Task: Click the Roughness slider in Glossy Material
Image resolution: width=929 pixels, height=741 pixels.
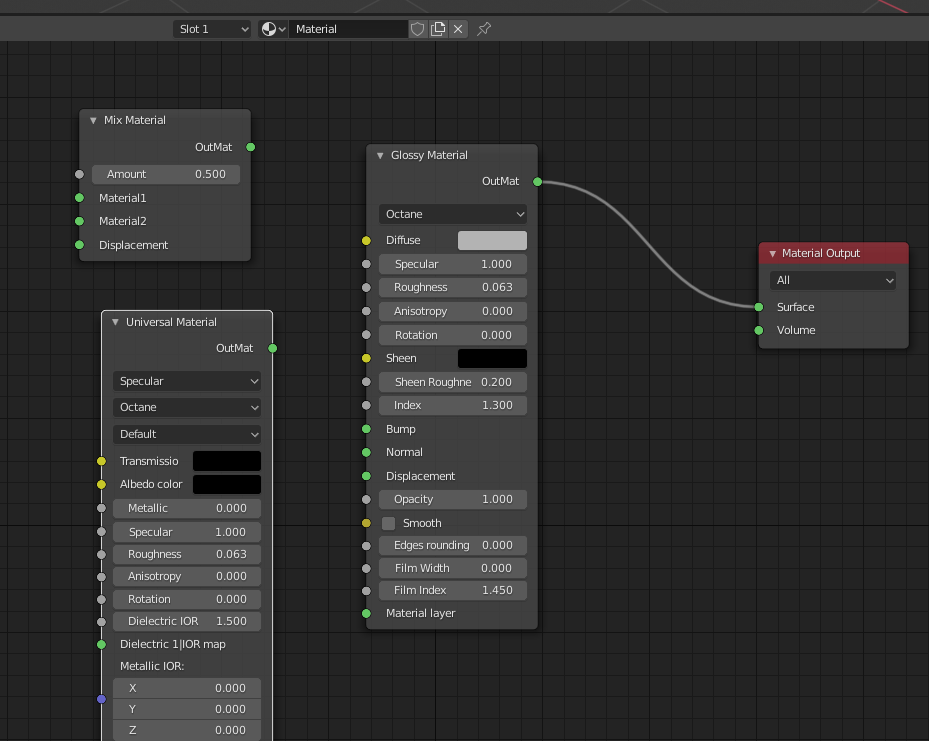Action: click(453, 287)
